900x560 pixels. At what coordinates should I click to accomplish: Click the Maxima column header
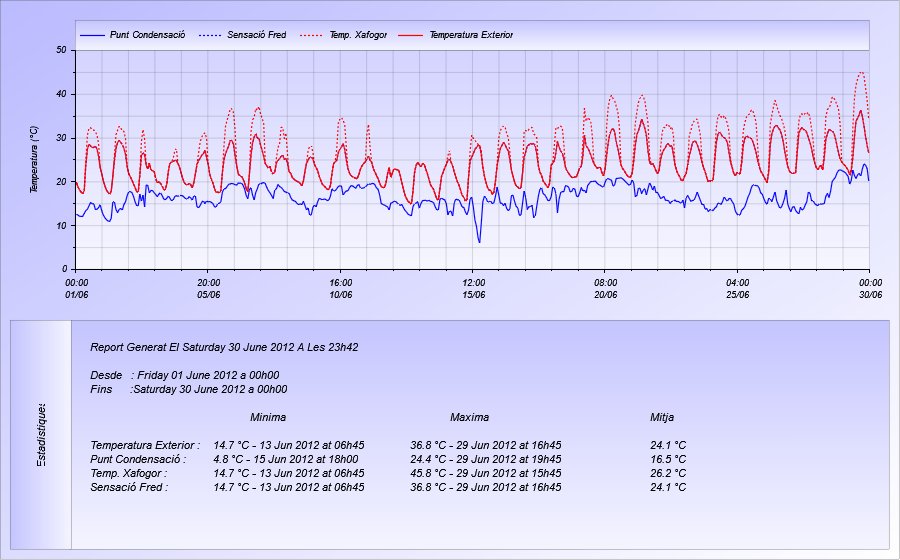[469, 417]
